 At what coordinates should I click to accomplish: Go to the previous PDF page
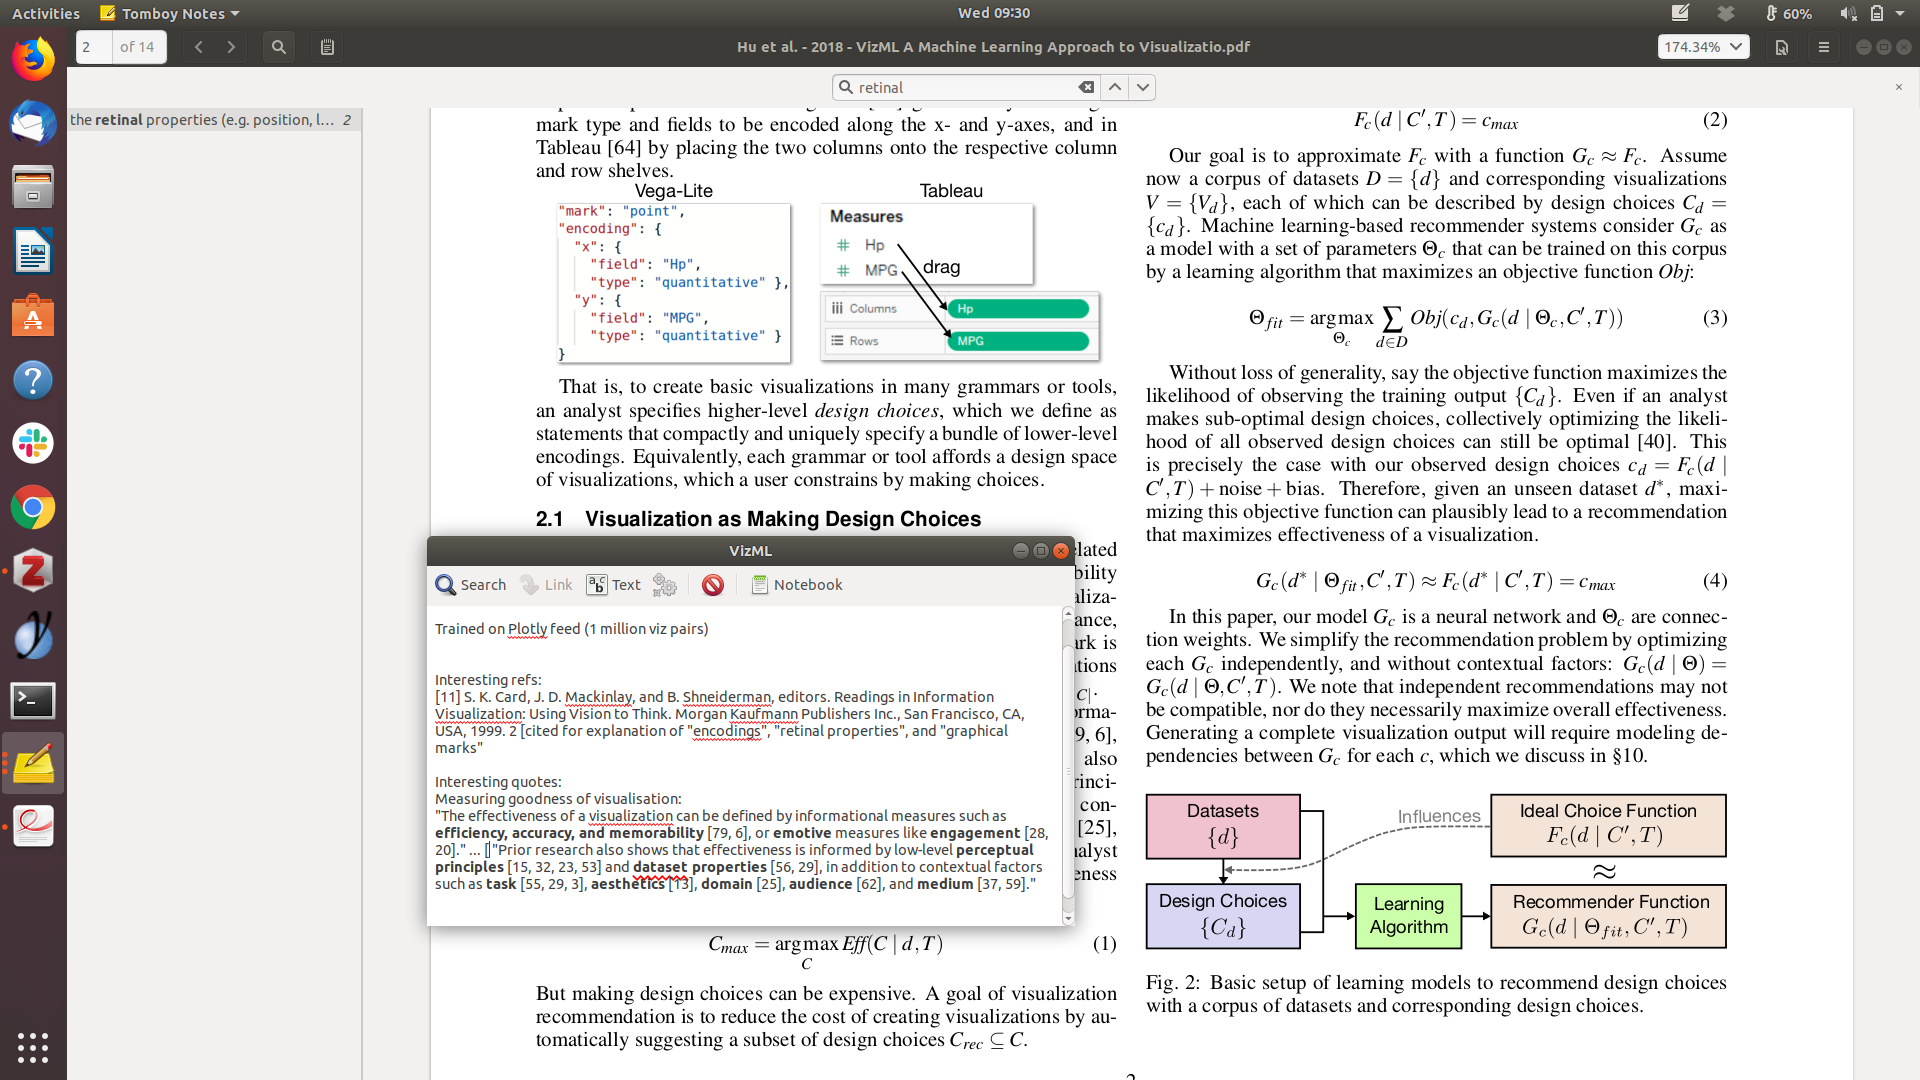click(x=199, y=47)
